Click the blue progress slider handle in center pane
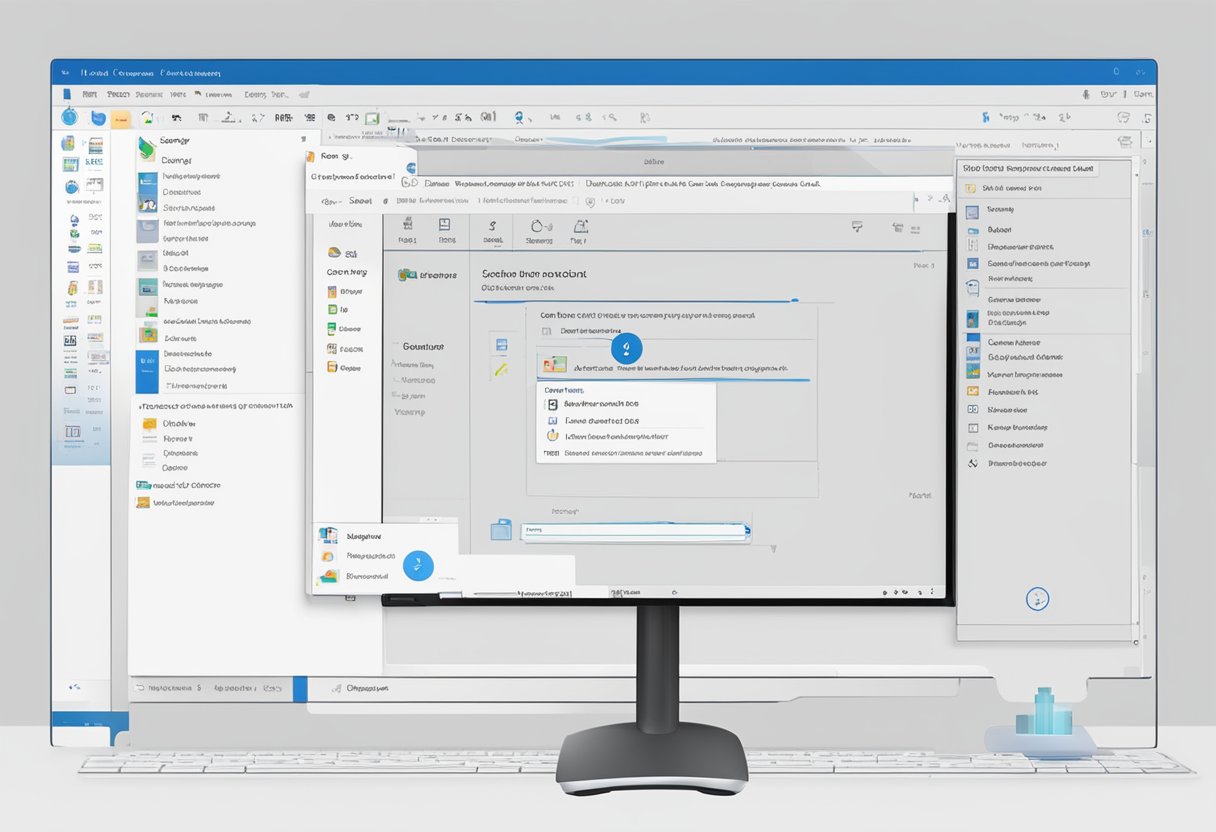 (x=626, y=349)
